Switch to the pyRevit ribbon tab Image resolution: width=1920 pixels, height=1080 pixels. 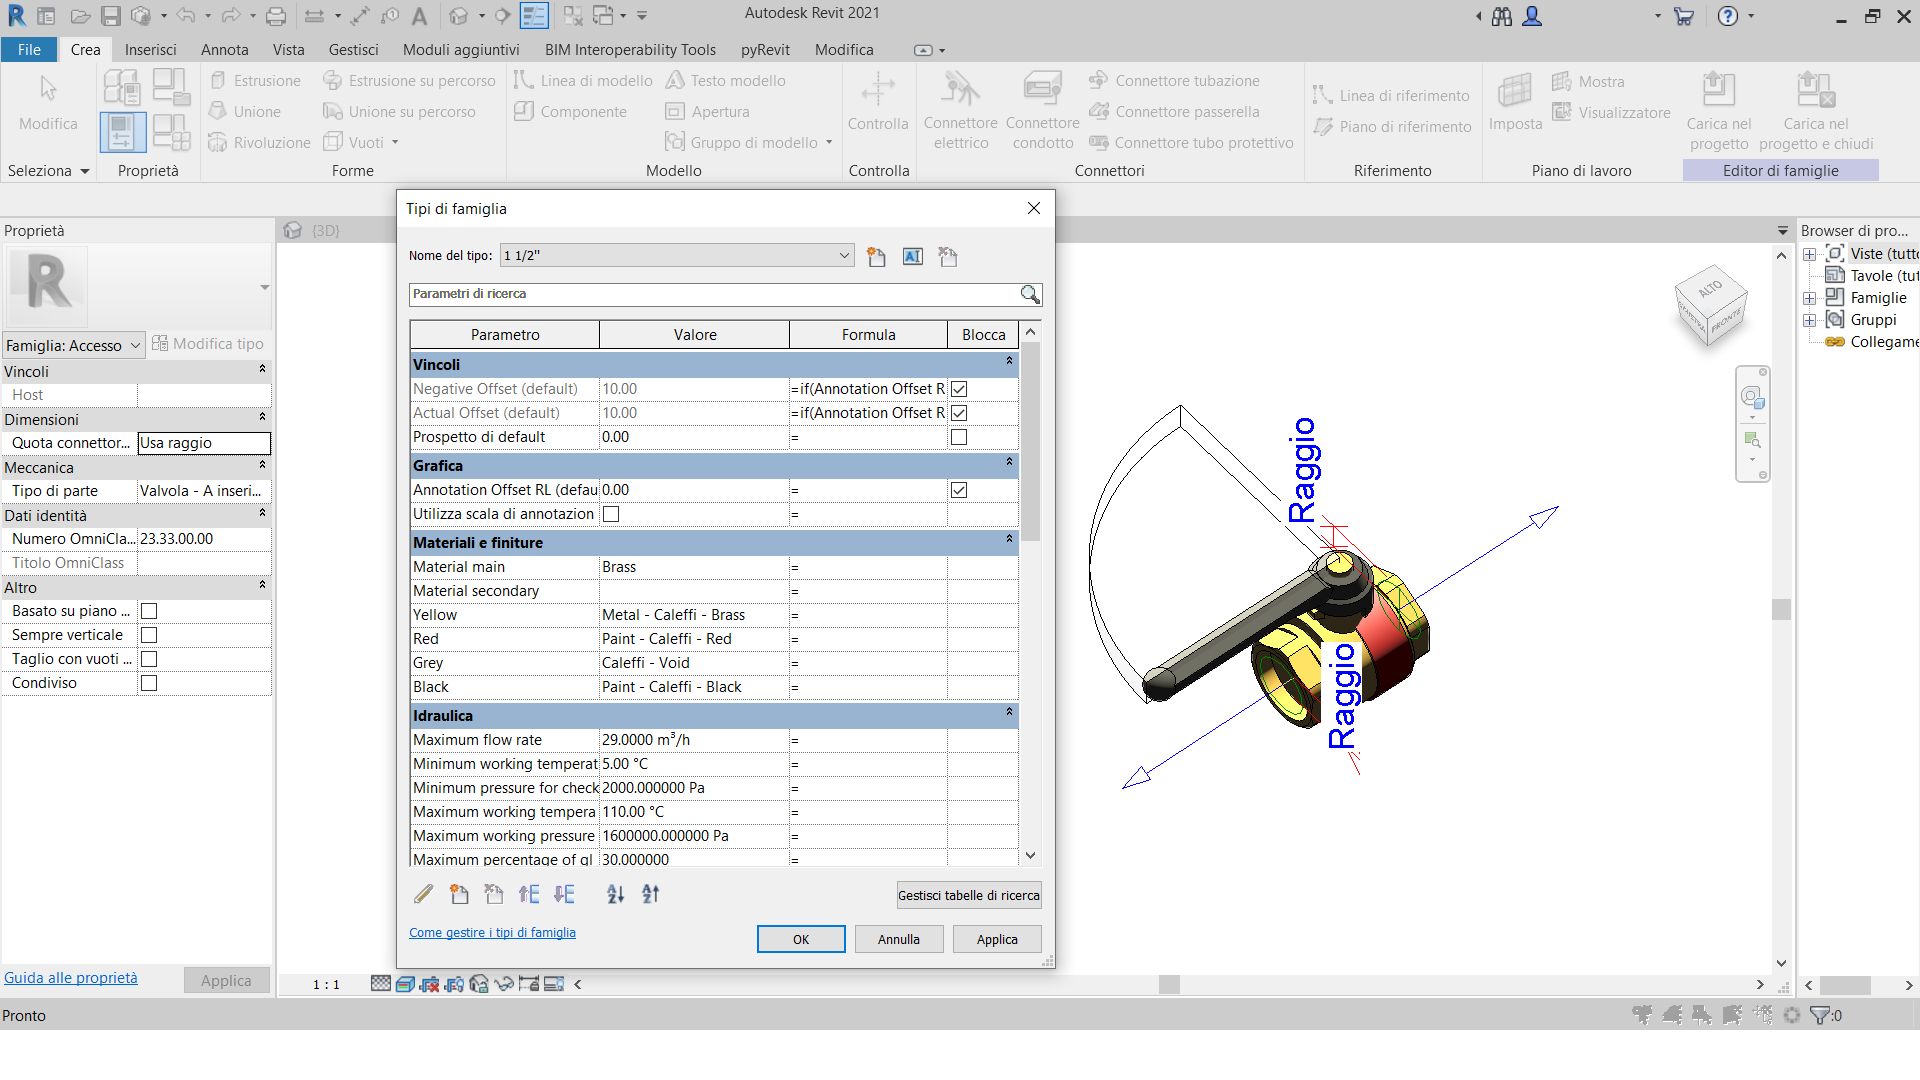pos(765,49)
